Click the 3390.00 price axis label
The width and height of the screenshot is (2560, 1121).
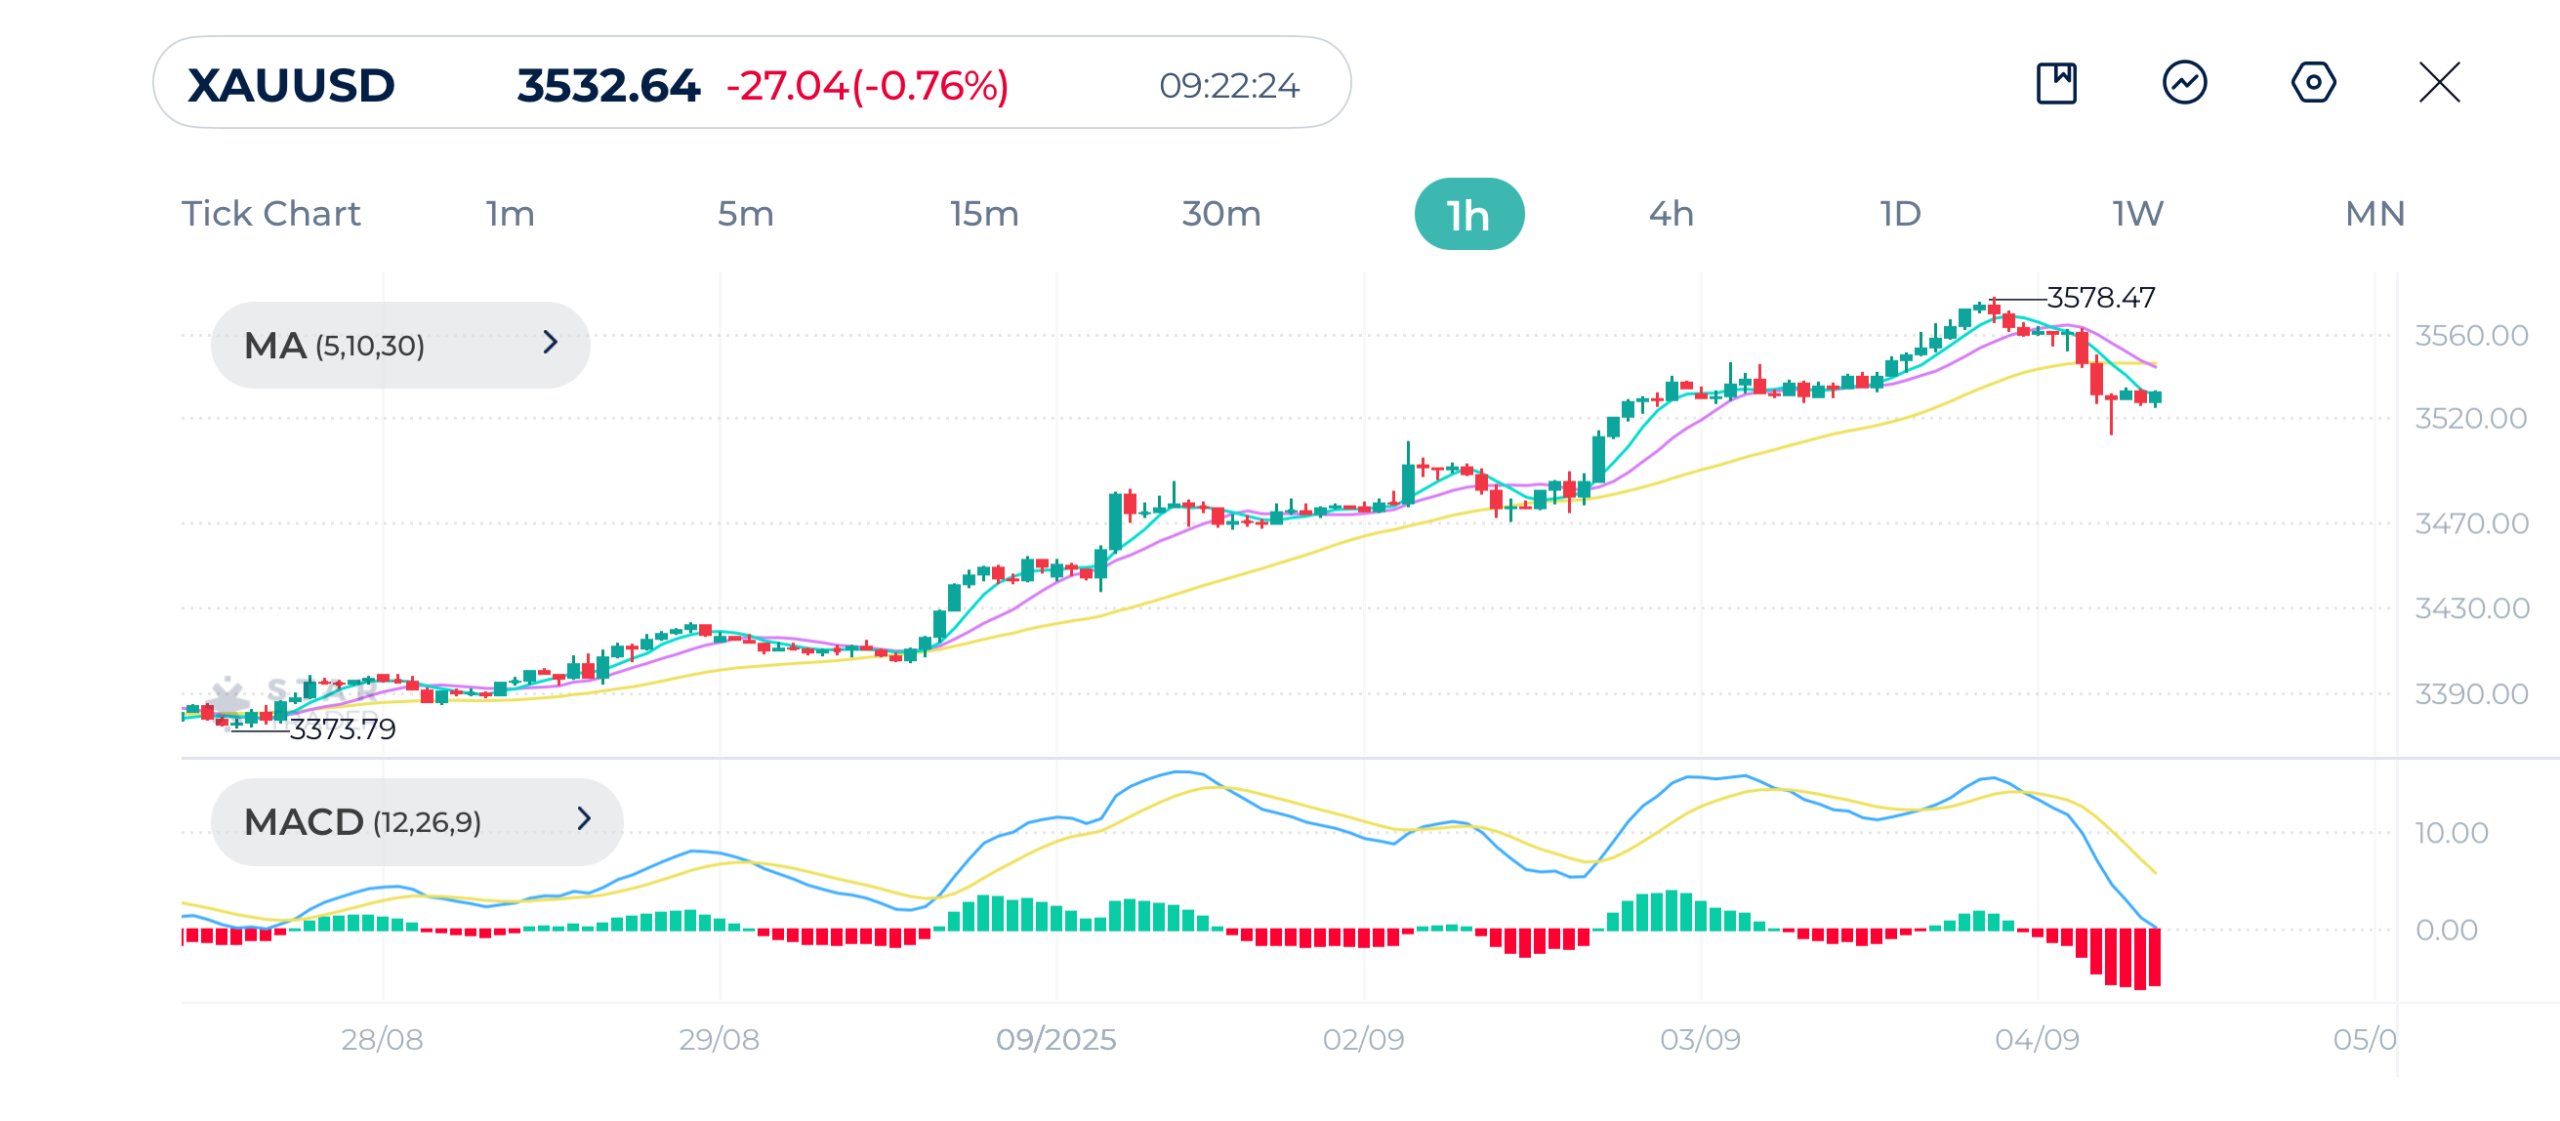[x=2471, y=694]
